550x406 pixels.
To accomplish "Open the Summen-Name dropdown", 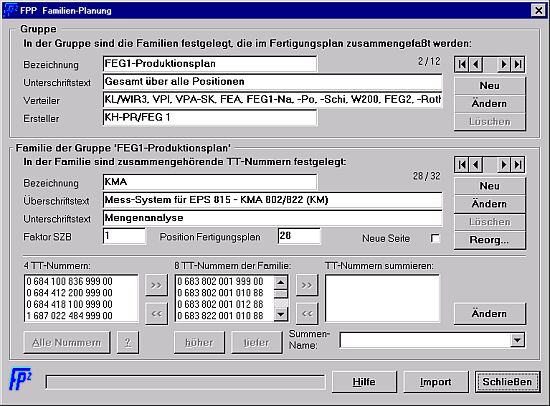I will (x=517, y=340).
